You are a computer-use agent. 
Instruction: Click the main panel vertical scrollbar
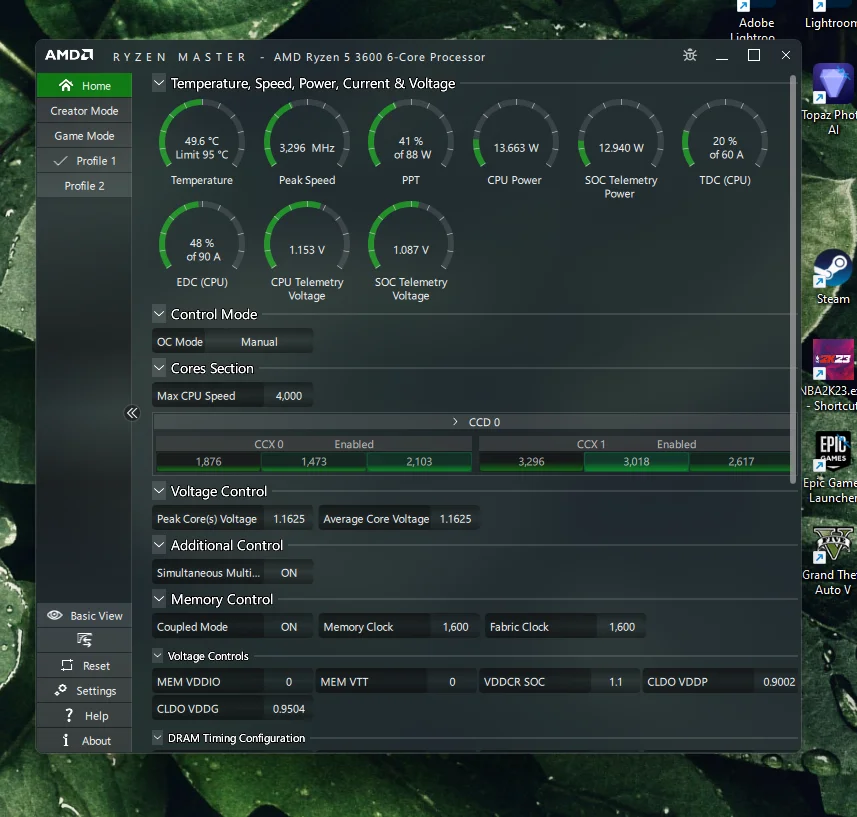coord(793,280)
